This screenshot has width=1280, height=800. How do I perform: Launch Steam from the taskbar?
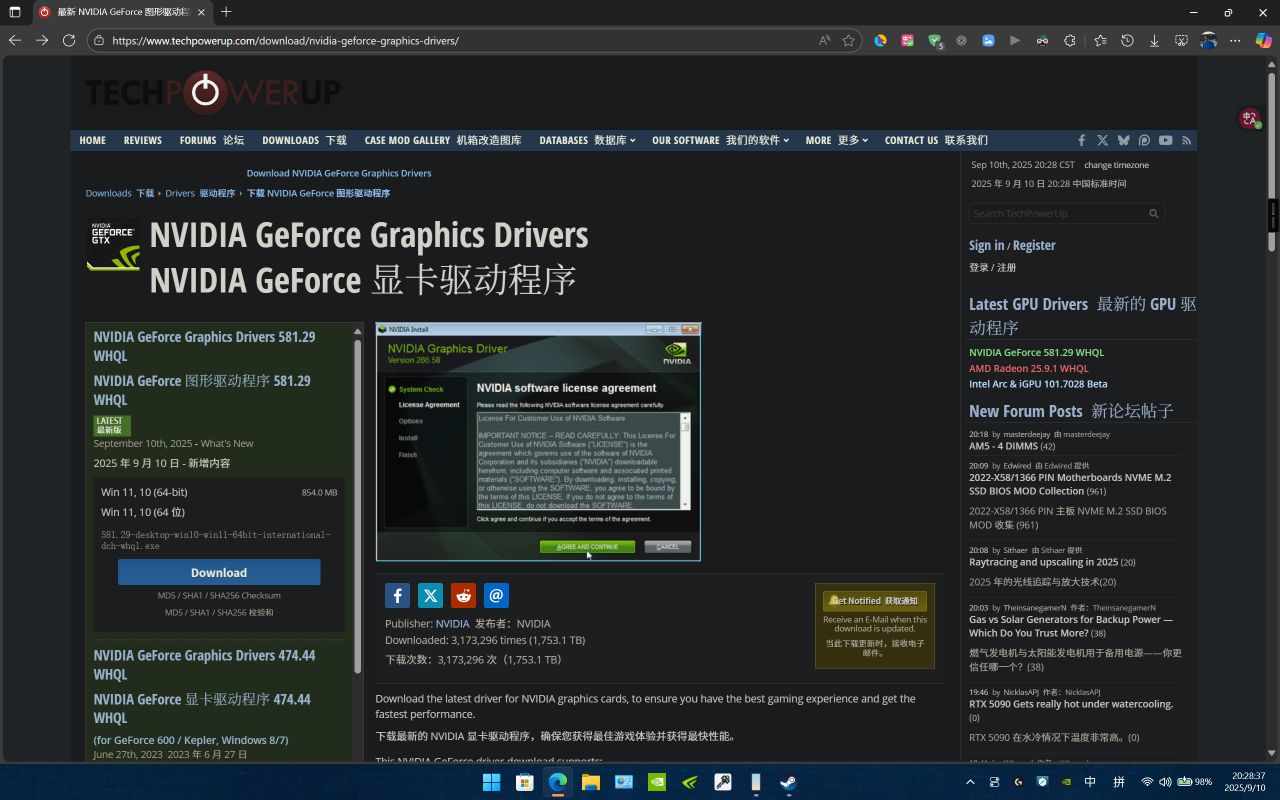(x=788, y=782)
